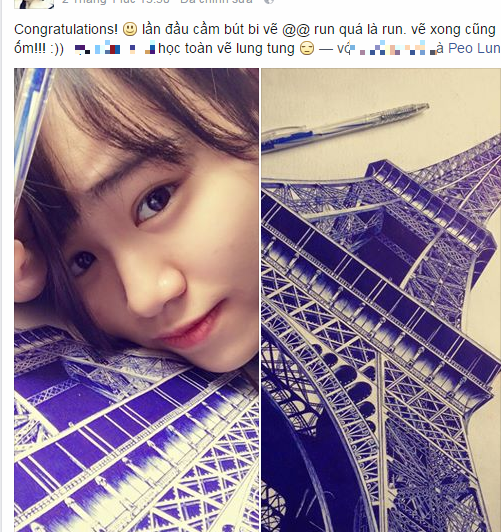
Task: Open the selfie photo on the left
Action: 136,300
